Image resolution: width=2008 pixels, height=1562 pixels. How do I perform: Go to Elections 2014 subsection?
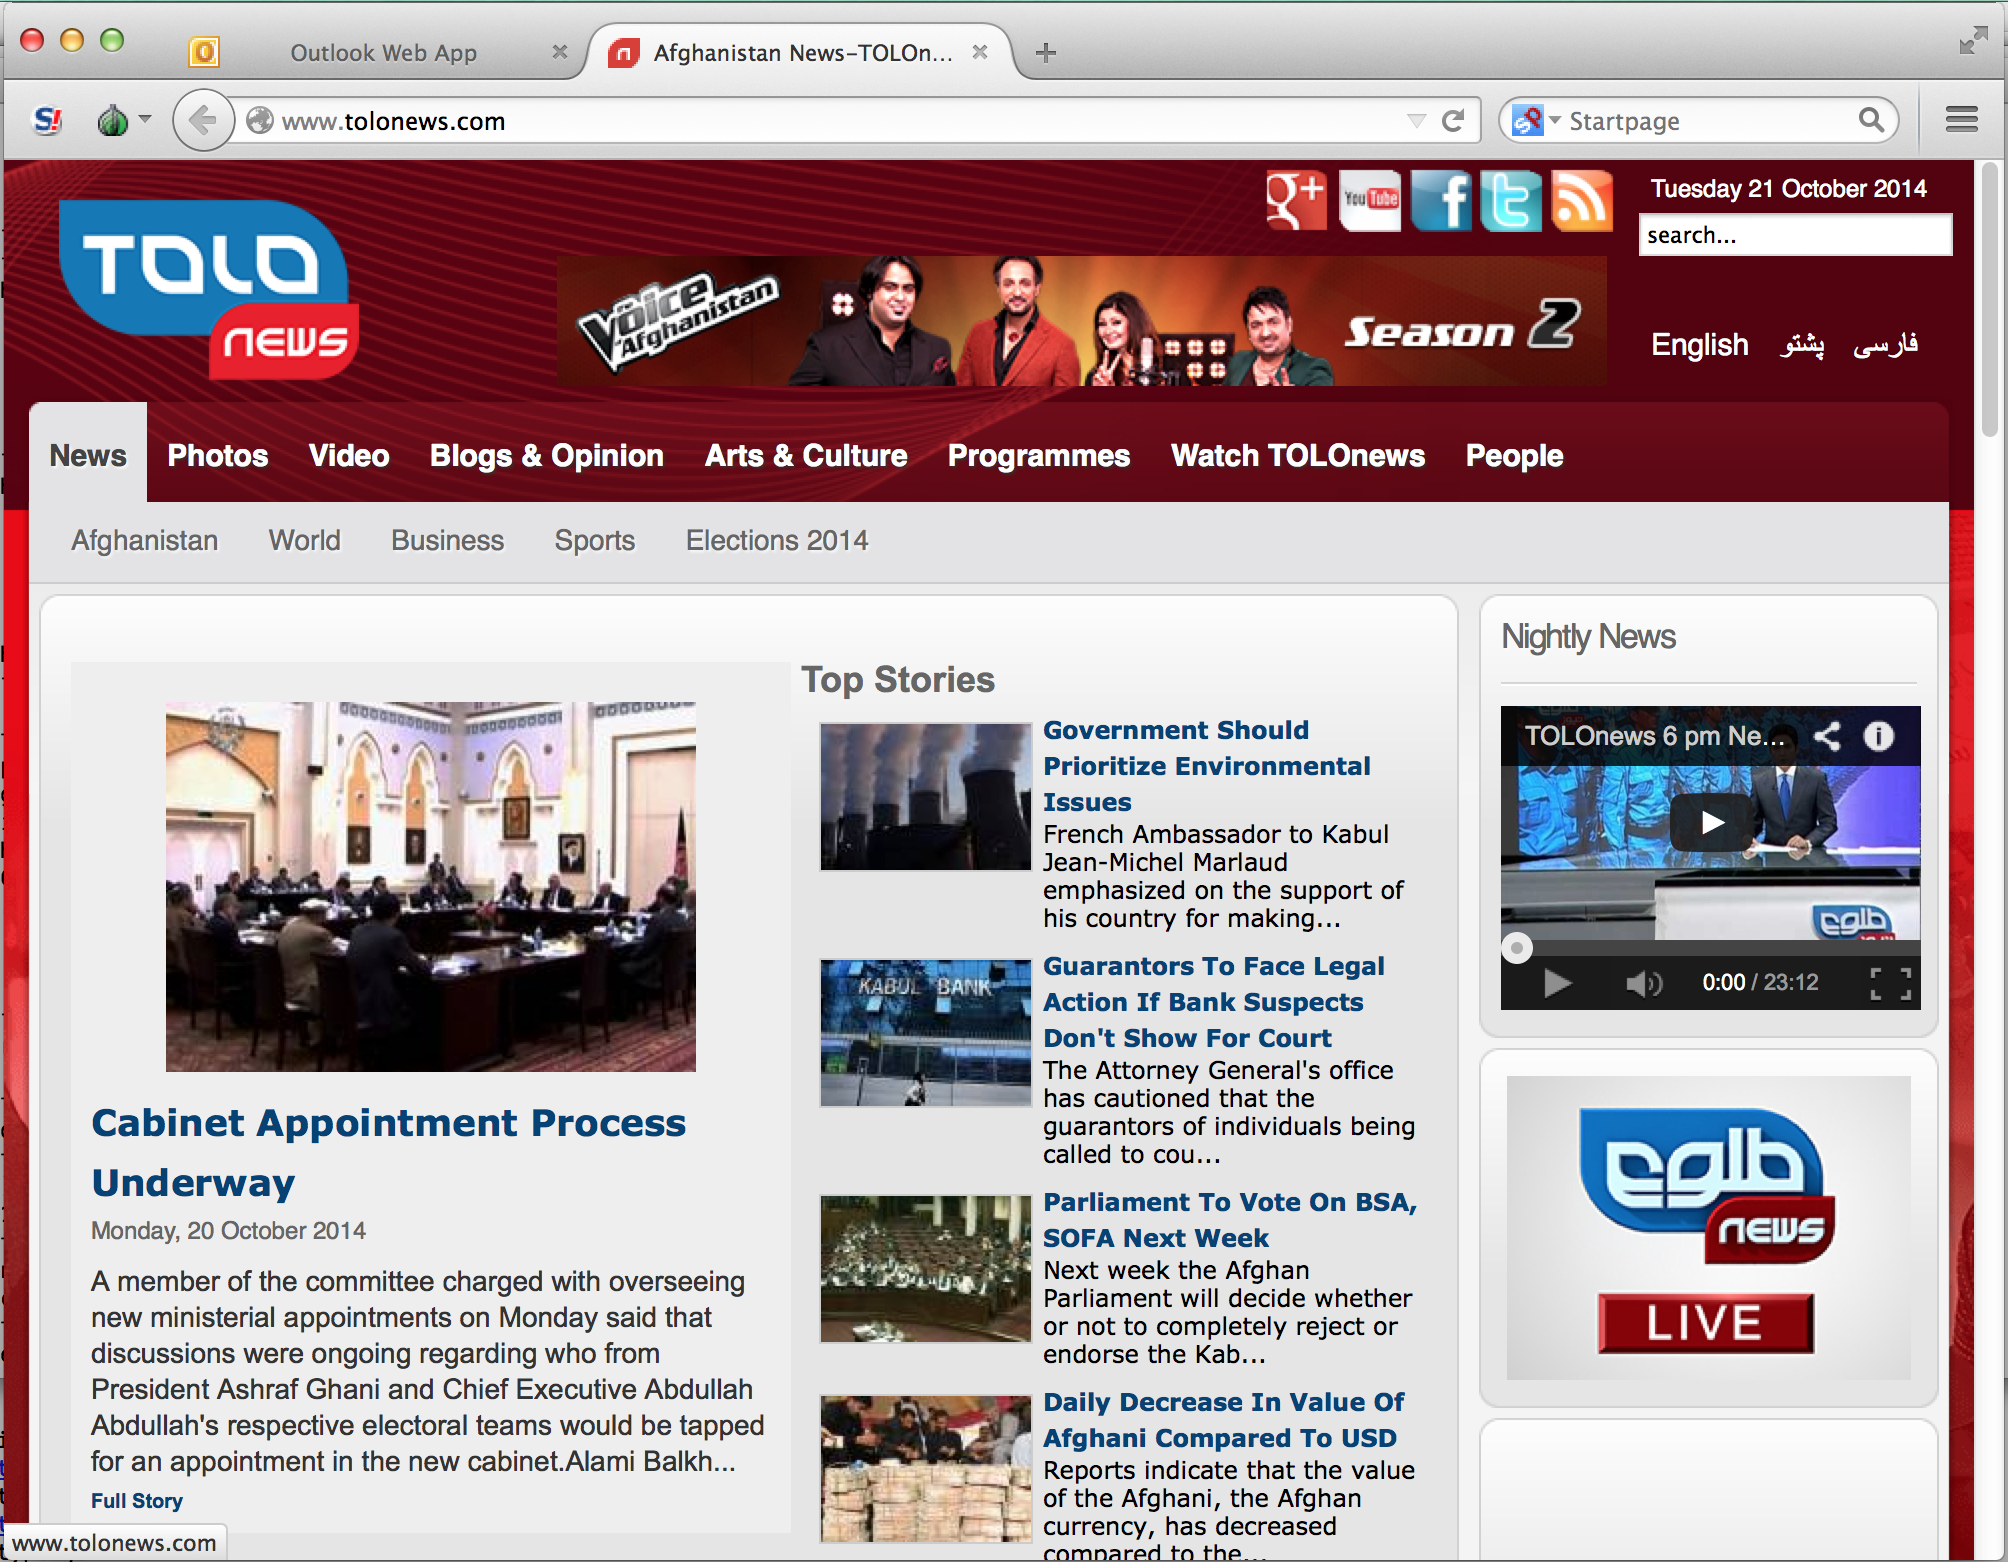click(x=777, y=541)
